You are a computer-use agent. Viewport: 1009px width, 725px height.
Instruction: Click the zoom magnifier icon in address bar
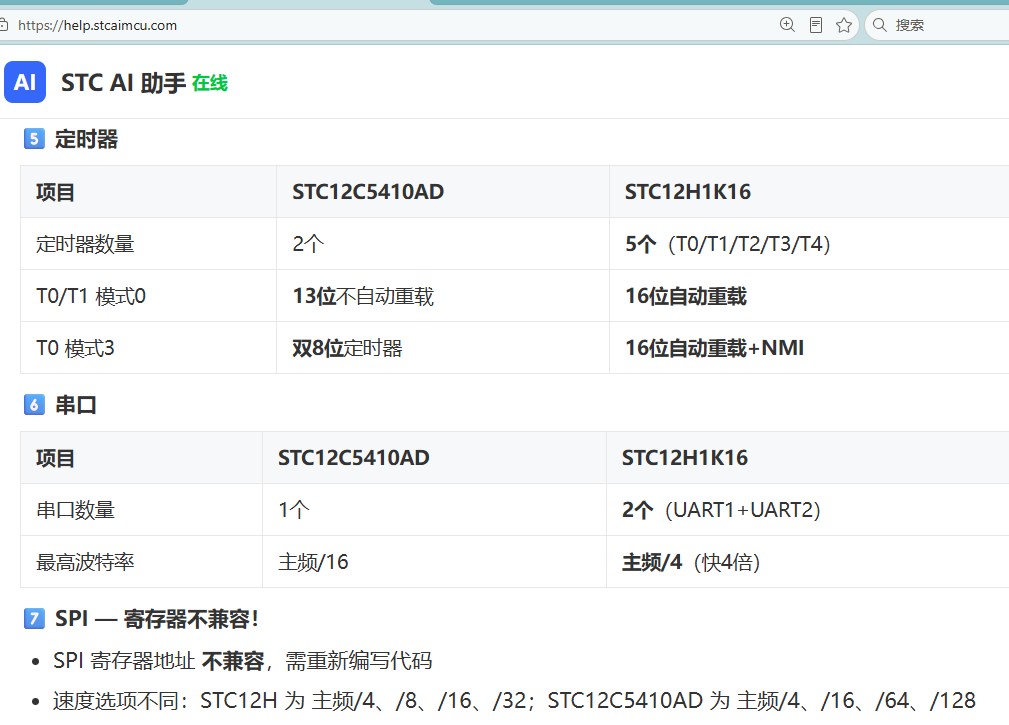(x=787, y=25)
